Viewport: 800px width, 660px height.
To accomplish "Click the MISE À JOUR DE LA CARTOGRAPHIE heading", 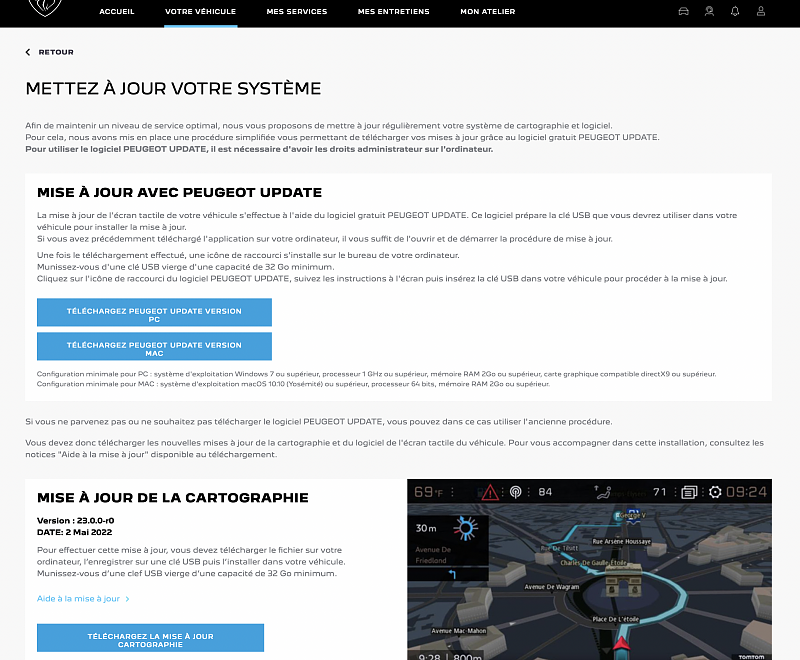I will pyautogui.click(x=173, y=498).
